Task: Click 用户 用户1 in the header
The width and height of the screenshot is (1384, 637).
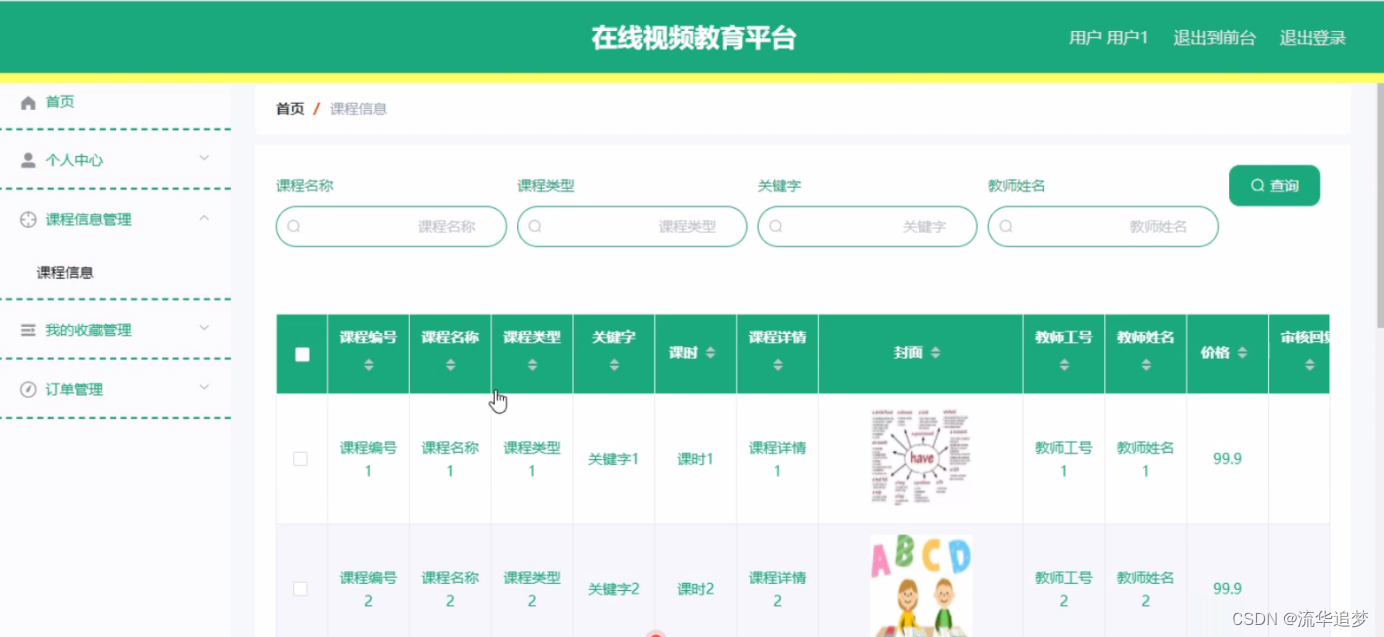Action: click(x=1109, y=38)
